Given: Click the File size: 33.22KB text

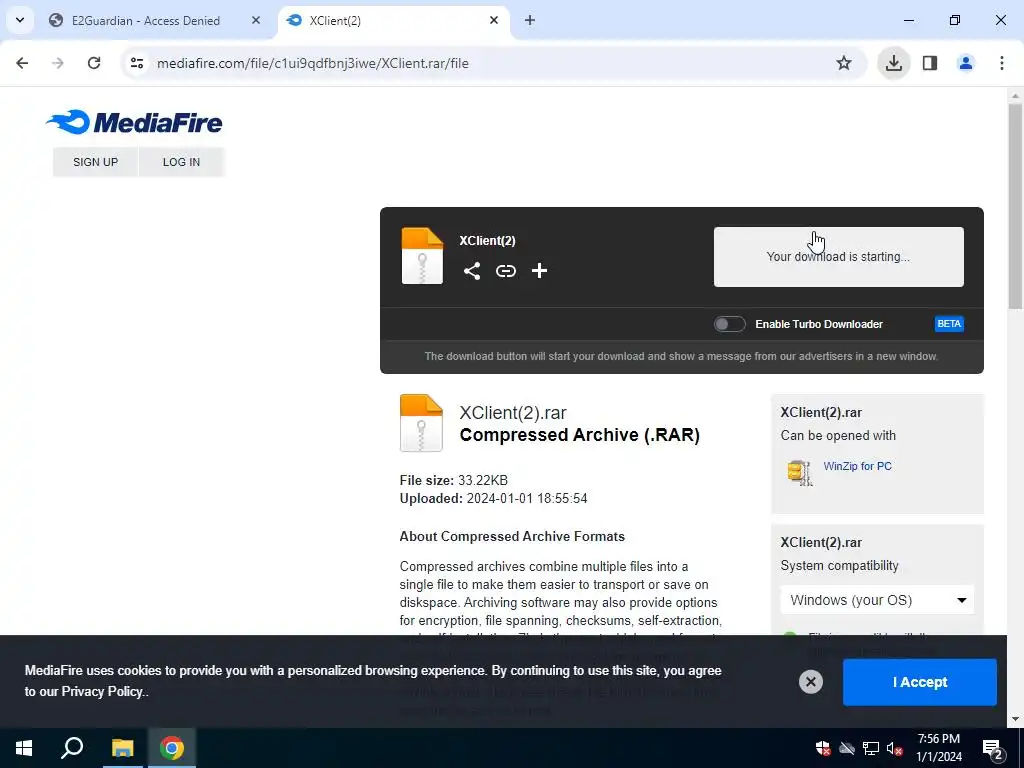Looking at the screenshot, I should click(x=454, y=481).
